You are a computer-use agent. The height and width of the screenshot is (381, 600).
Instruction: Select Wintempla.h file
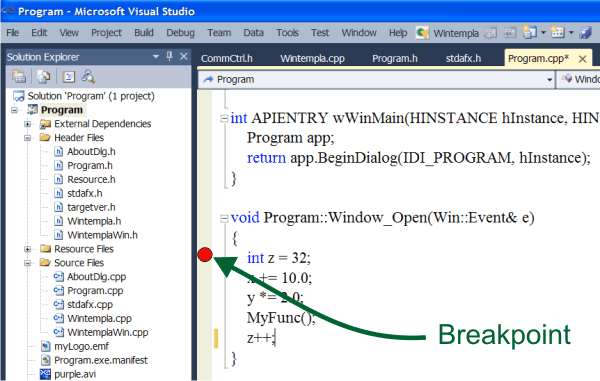click(x=94, y=221)
